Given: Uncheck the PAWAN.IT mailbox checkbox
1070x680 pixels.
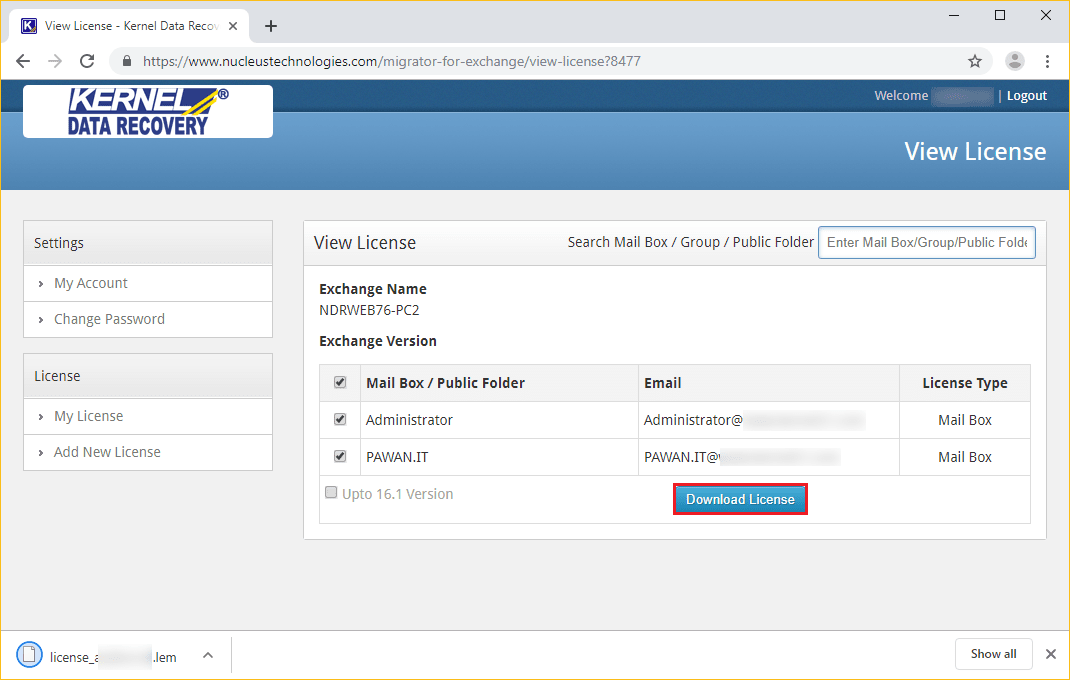Looking at the screenshot, I should click(x=340, y=456).
